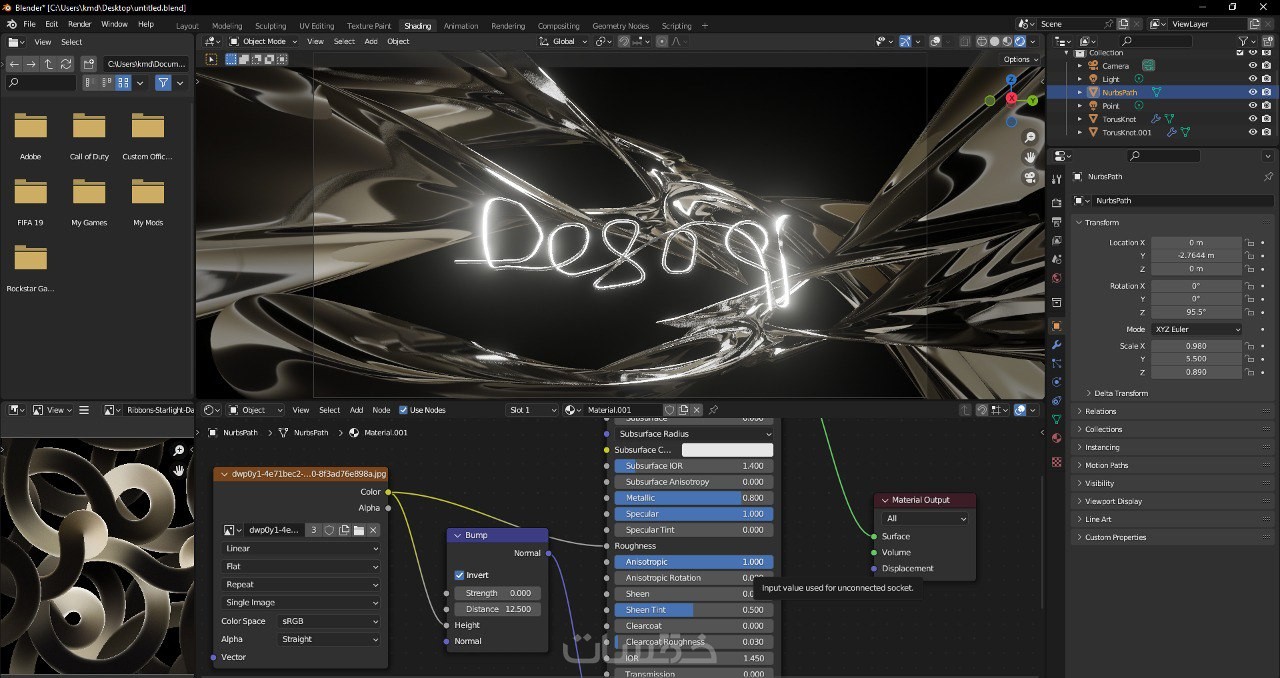This screenshot has width=1280, height=678.
Task: Enable the Invert checkbox in Bump node
Action: coord(460,575)
